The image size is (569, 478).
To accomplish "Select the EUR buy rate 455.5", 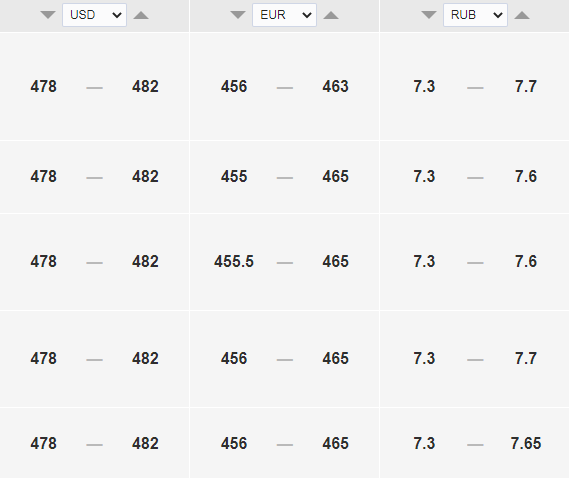I will click(x=234, y=261).
